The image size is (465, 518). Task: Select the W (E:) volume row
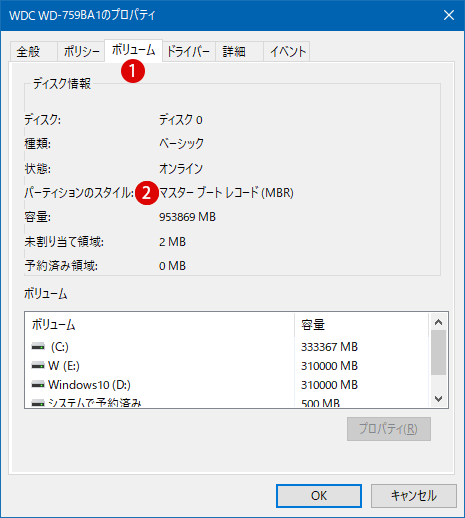227,366
